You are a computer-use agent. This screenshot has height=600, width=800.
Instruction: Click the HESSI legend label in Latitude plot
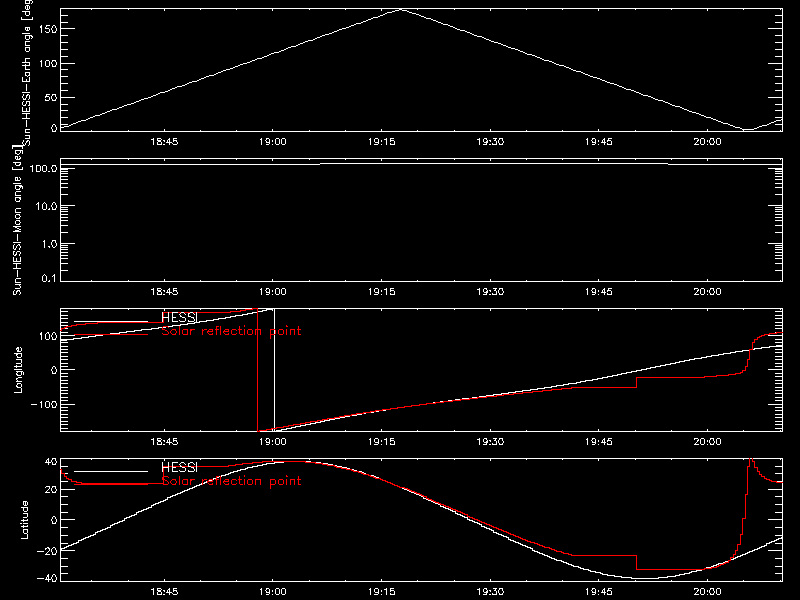[x=179, y=467]
